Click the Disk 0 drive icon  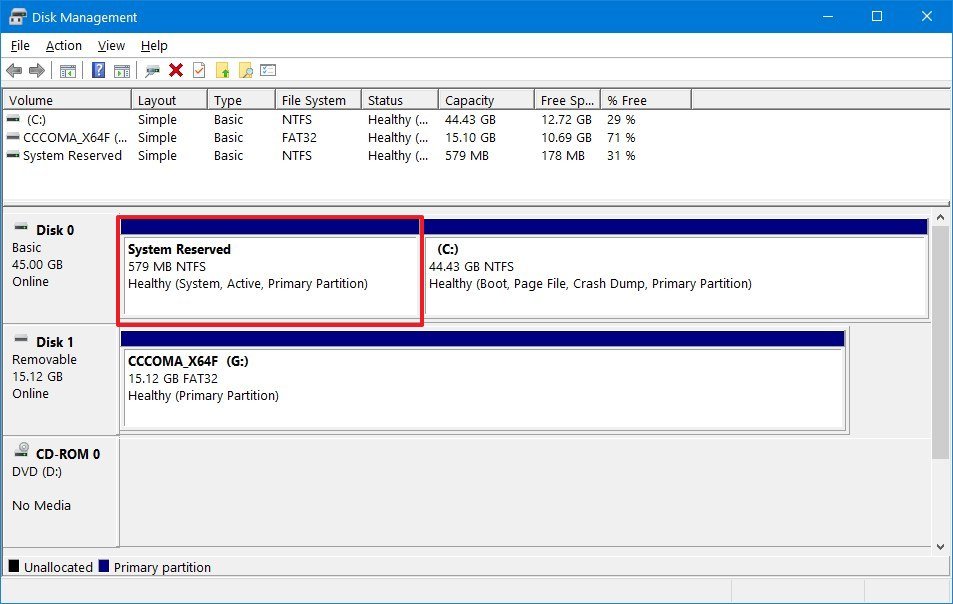tap(21, 227)
